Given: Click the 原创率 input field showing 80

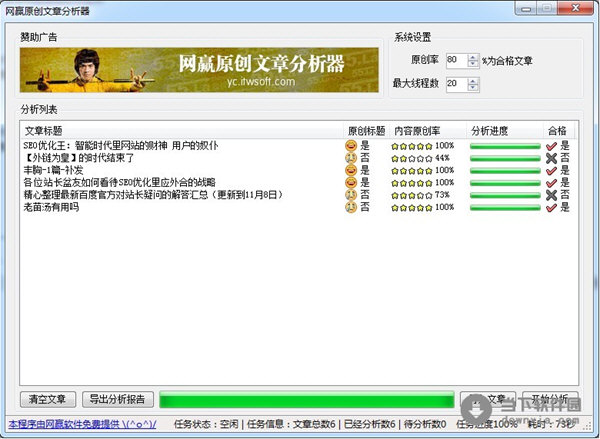Looking at the screenshot, I should tap(457, 60).
